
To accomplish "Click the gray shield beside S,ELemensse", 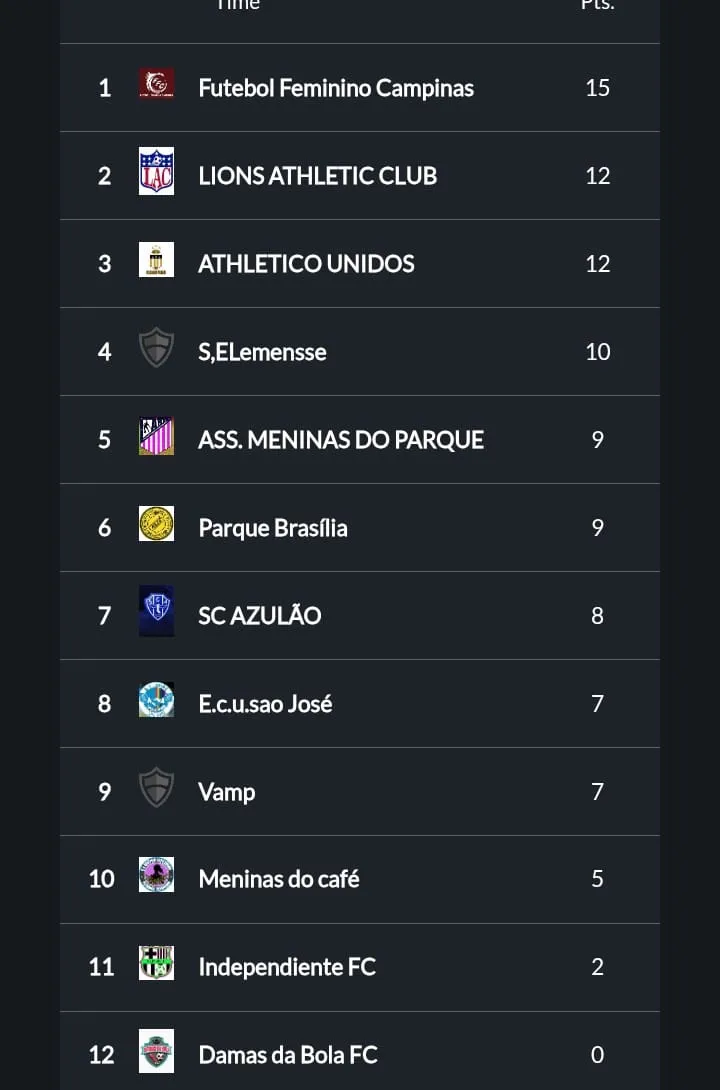I will [156, 351].
